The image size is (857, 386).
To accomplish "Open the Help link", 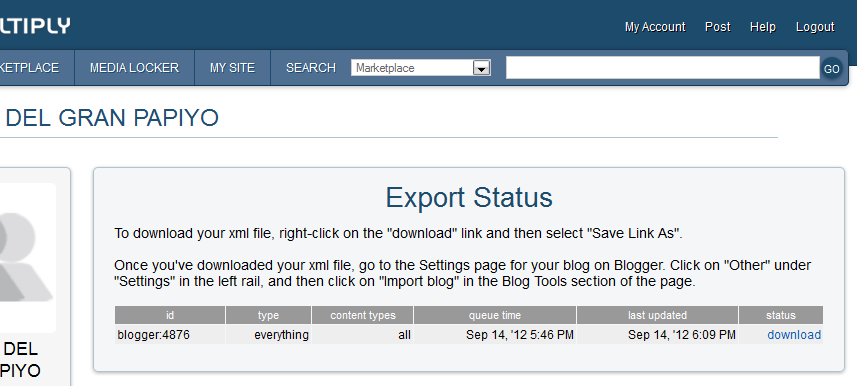I will pos(762,27).
